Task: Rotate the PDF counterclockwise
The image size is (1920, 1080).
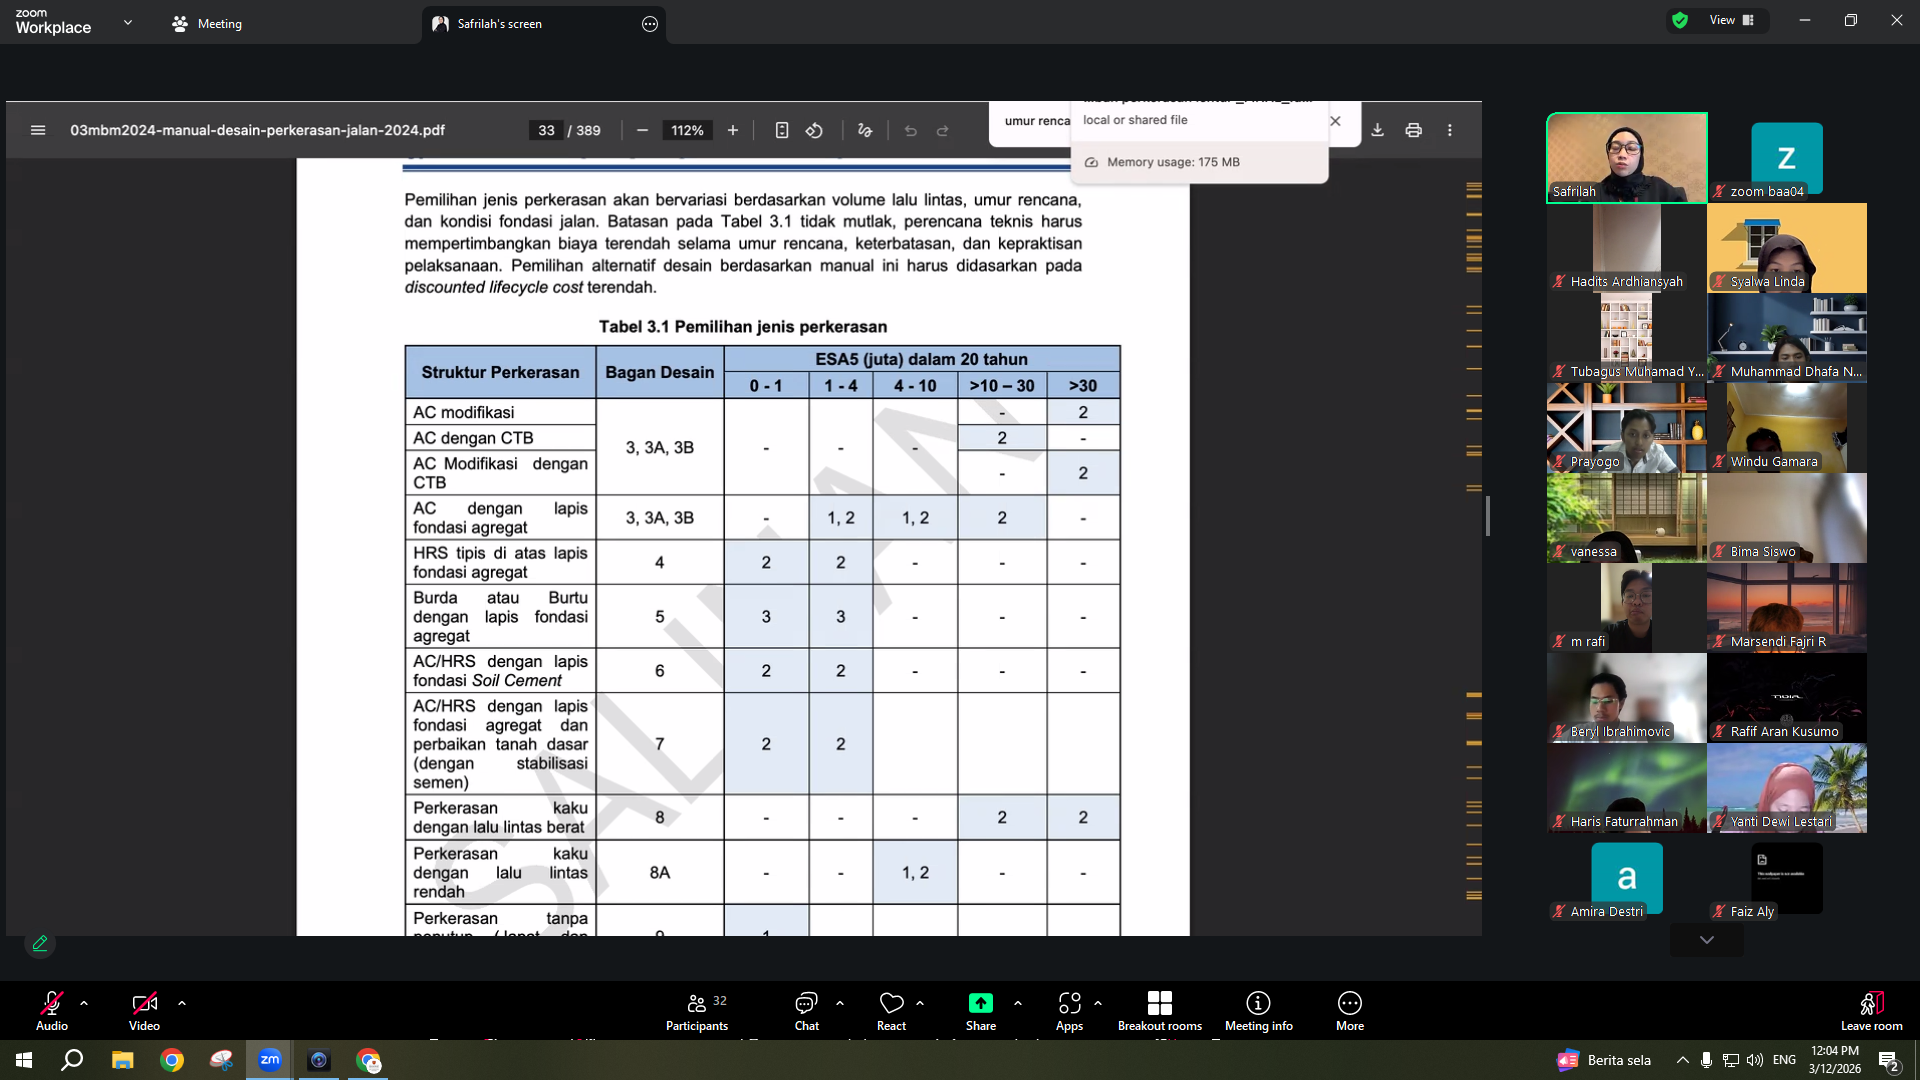Action: point(815,130)
